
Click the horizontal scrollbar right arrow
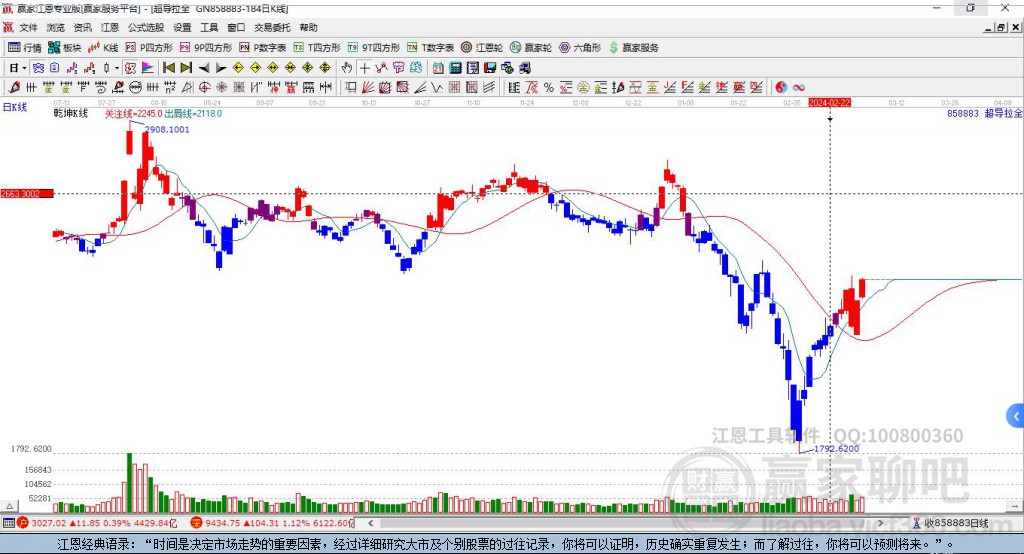[x=880, y=523]
